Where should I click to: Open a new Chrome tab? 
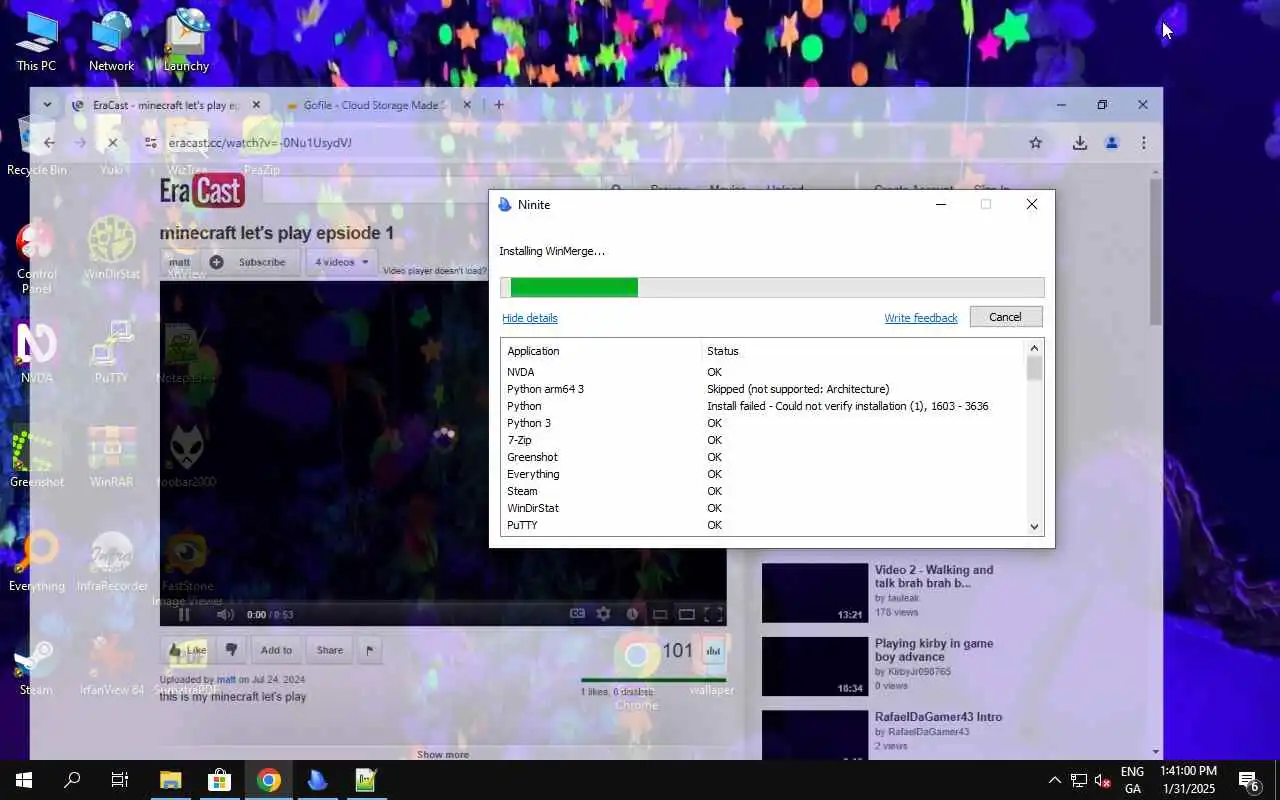499,105
